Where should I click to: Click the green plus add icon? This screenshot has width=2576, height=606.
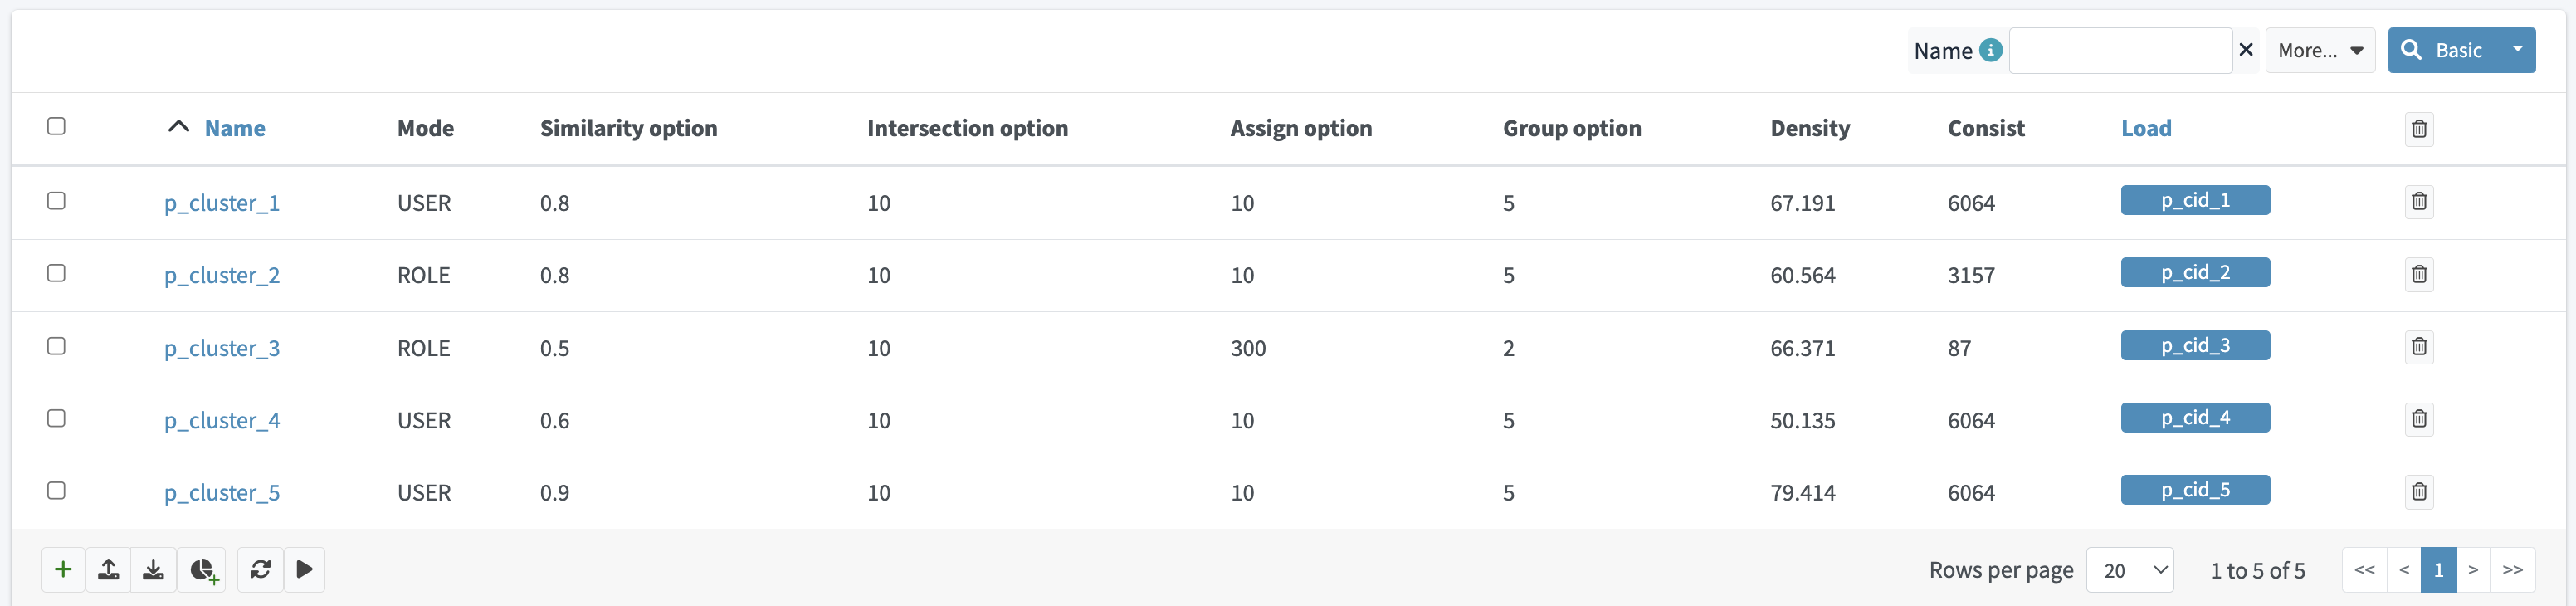point(63,569)
